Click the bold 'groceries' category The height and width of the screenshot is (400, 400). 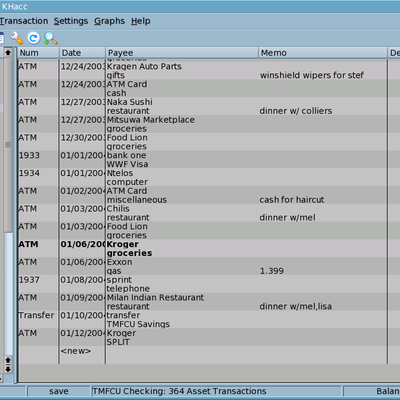[x=129, y=253]
